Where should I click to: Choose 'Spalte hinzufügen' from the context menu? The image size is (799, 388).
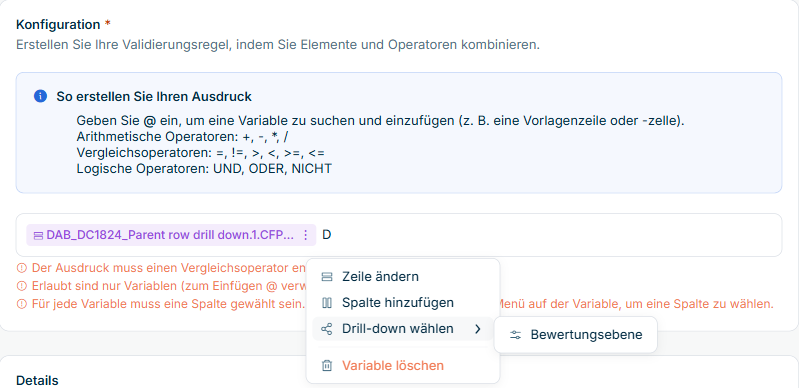point(403,303)
